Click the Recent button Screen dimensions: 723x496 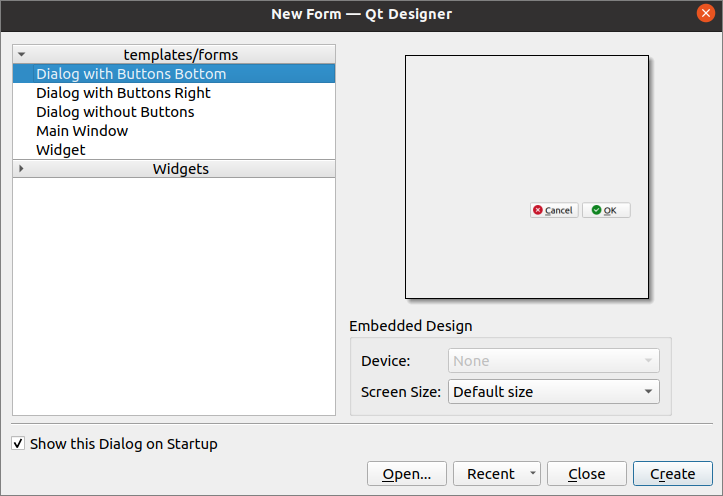click(x=490, y=474)
